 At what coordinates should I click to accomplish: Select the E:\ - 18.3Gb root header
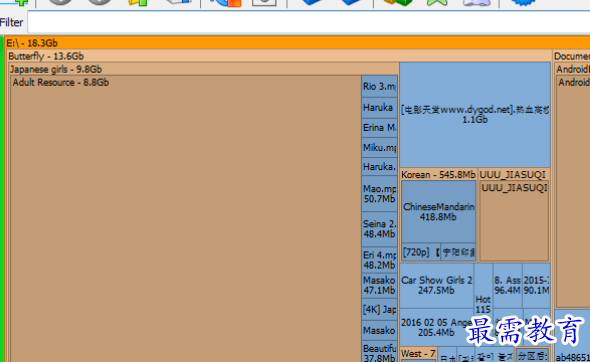click(297, 43)
